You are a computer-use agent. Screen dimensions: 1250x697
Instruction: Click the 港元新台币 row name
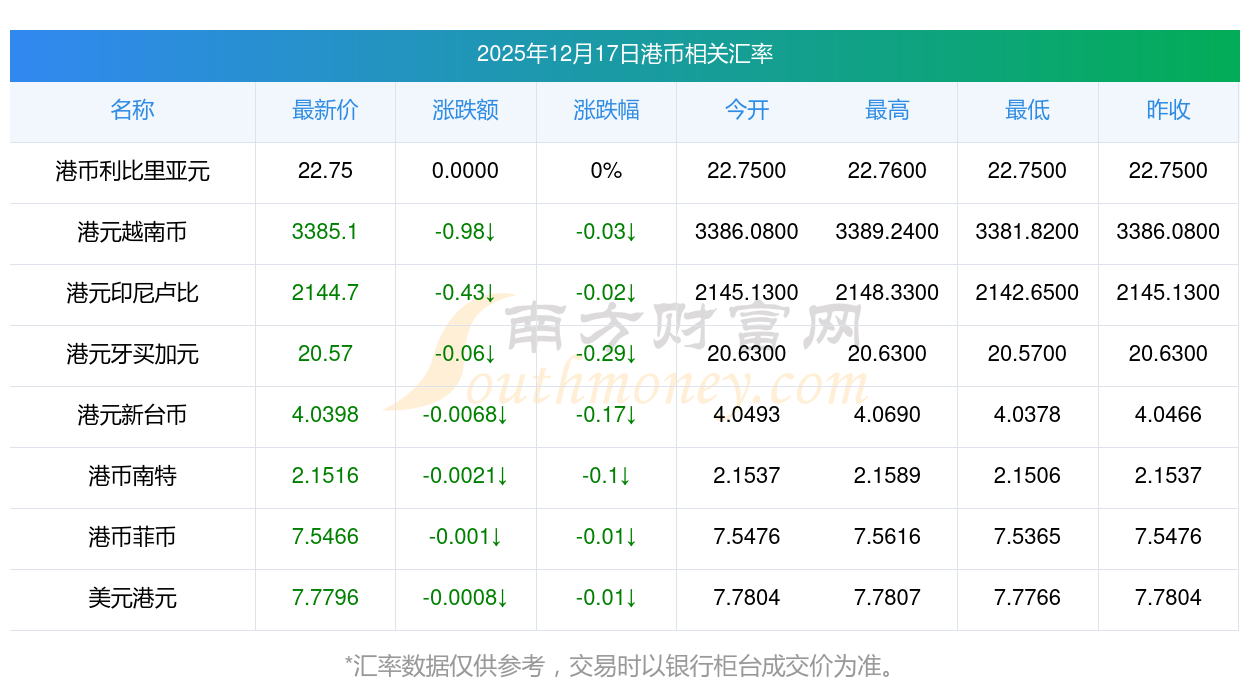click(132, 415)
